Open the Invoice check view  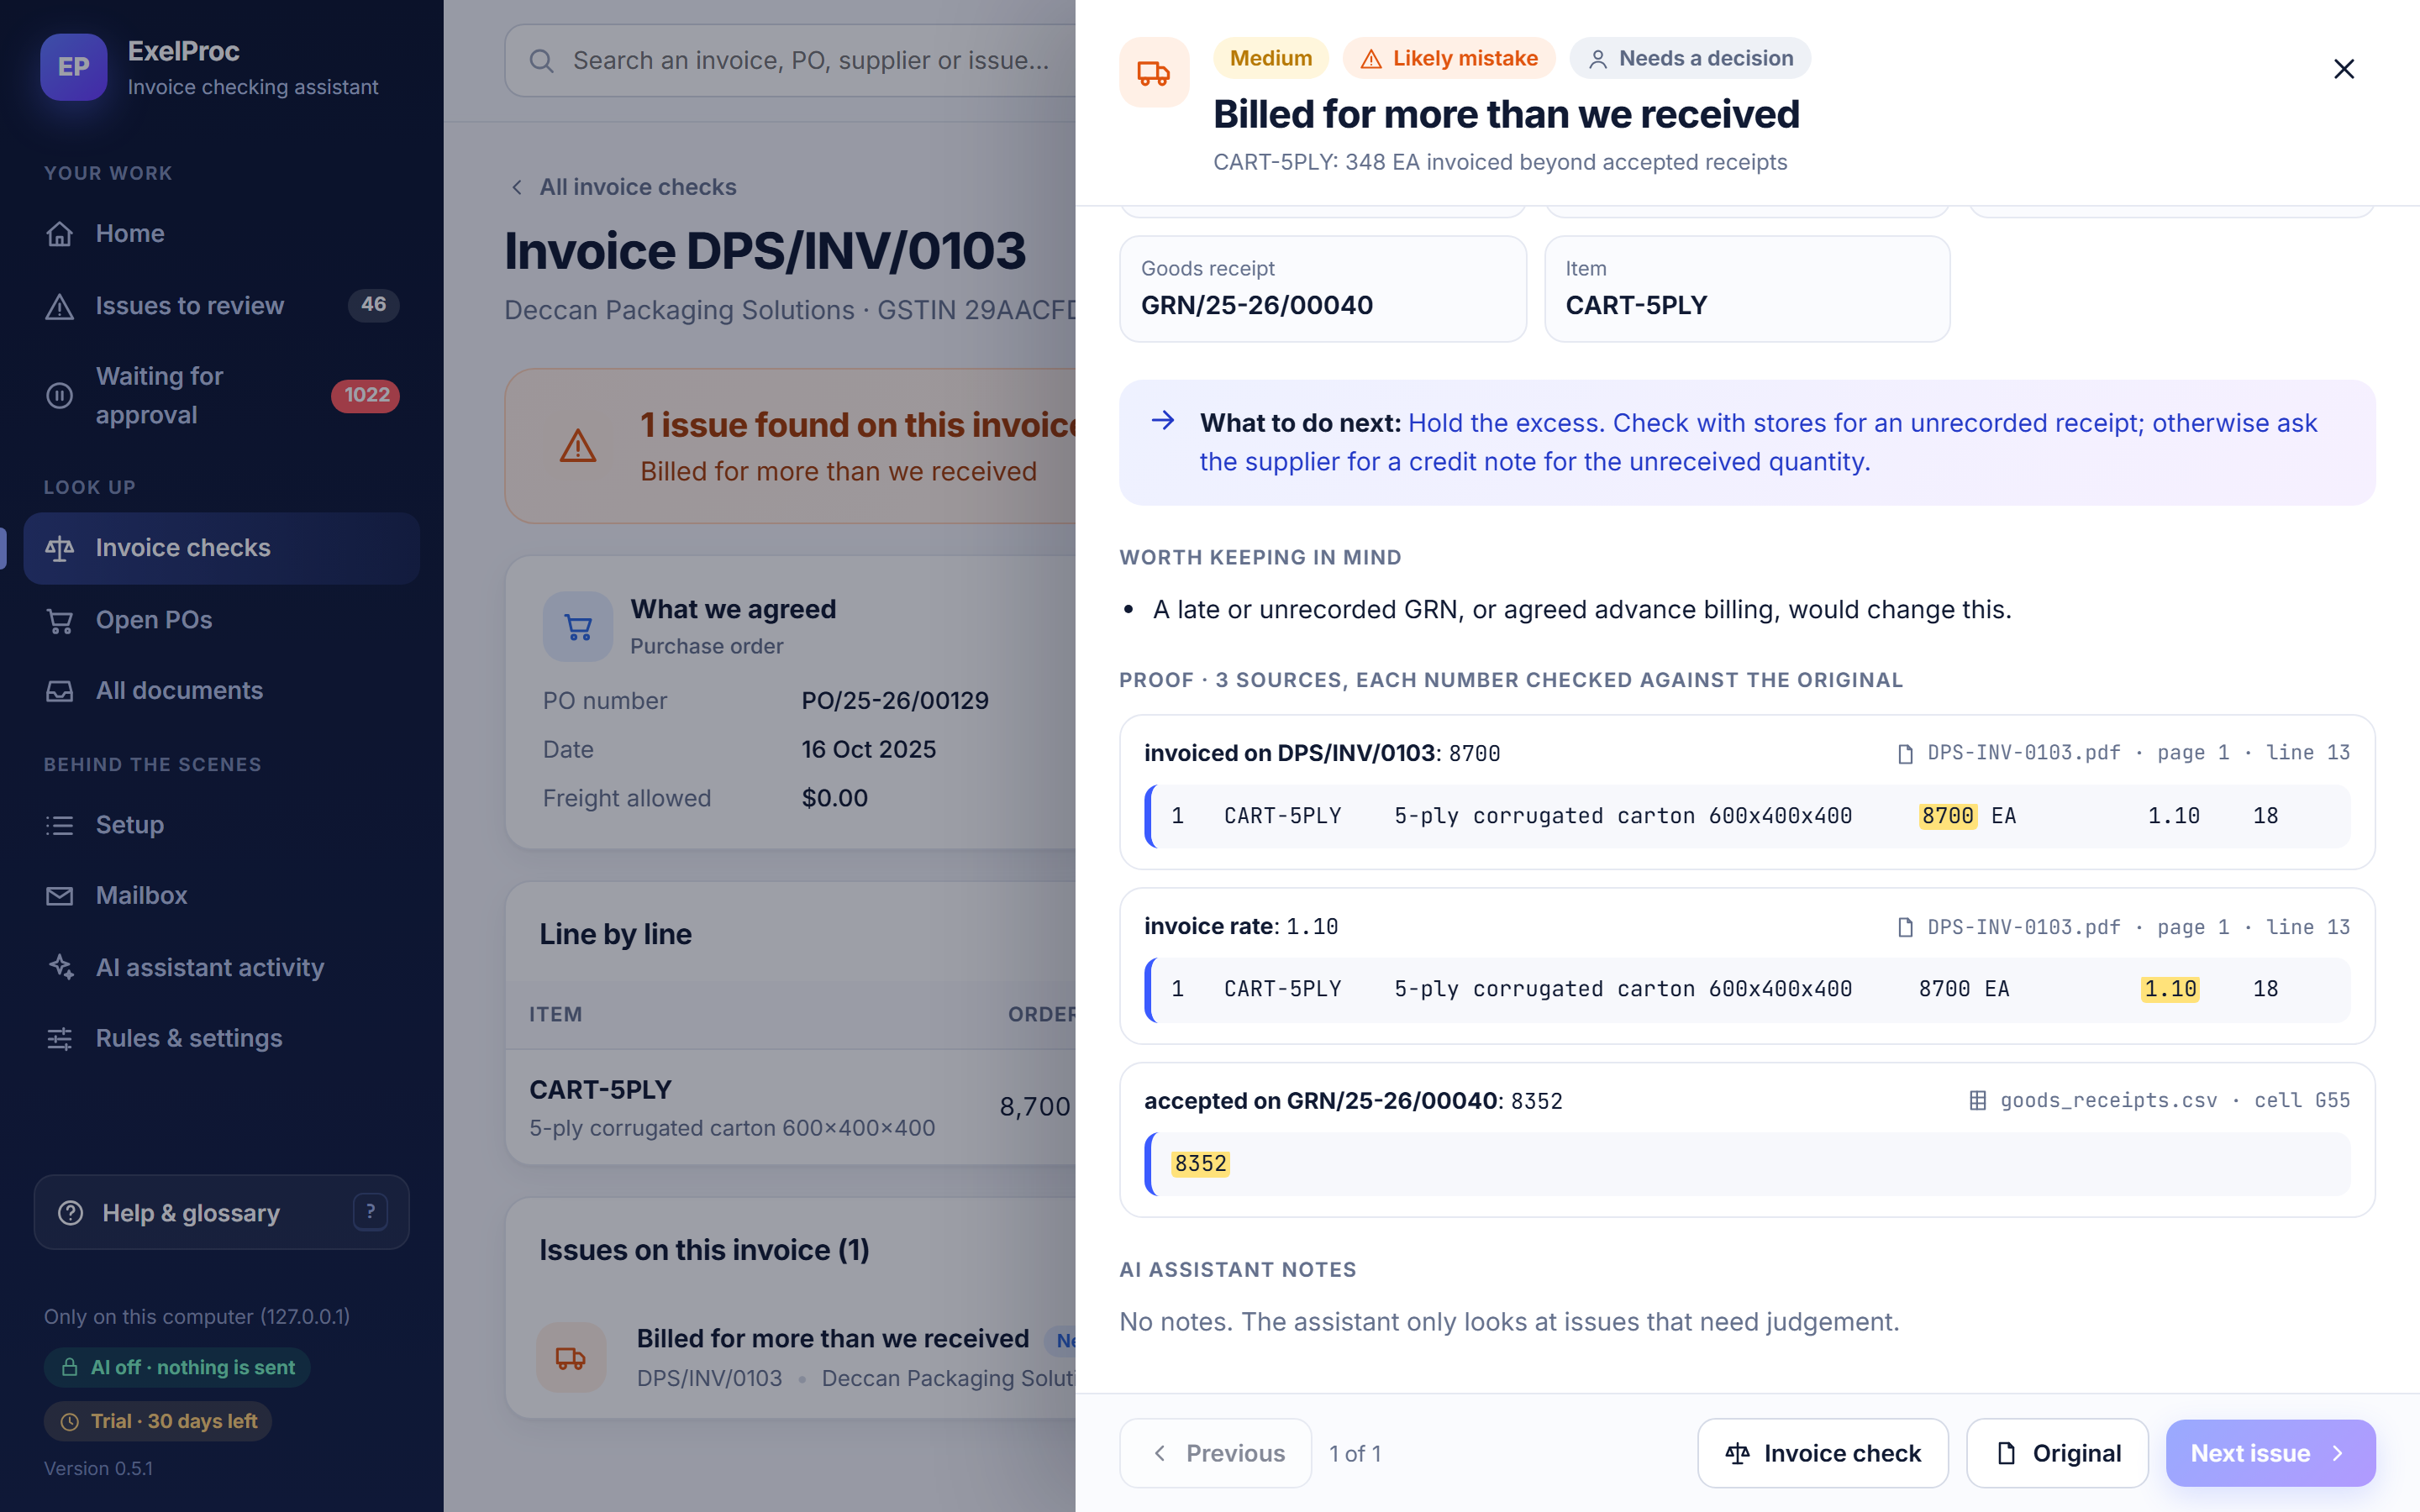pyautogui.click(x=1822, y=1453)
